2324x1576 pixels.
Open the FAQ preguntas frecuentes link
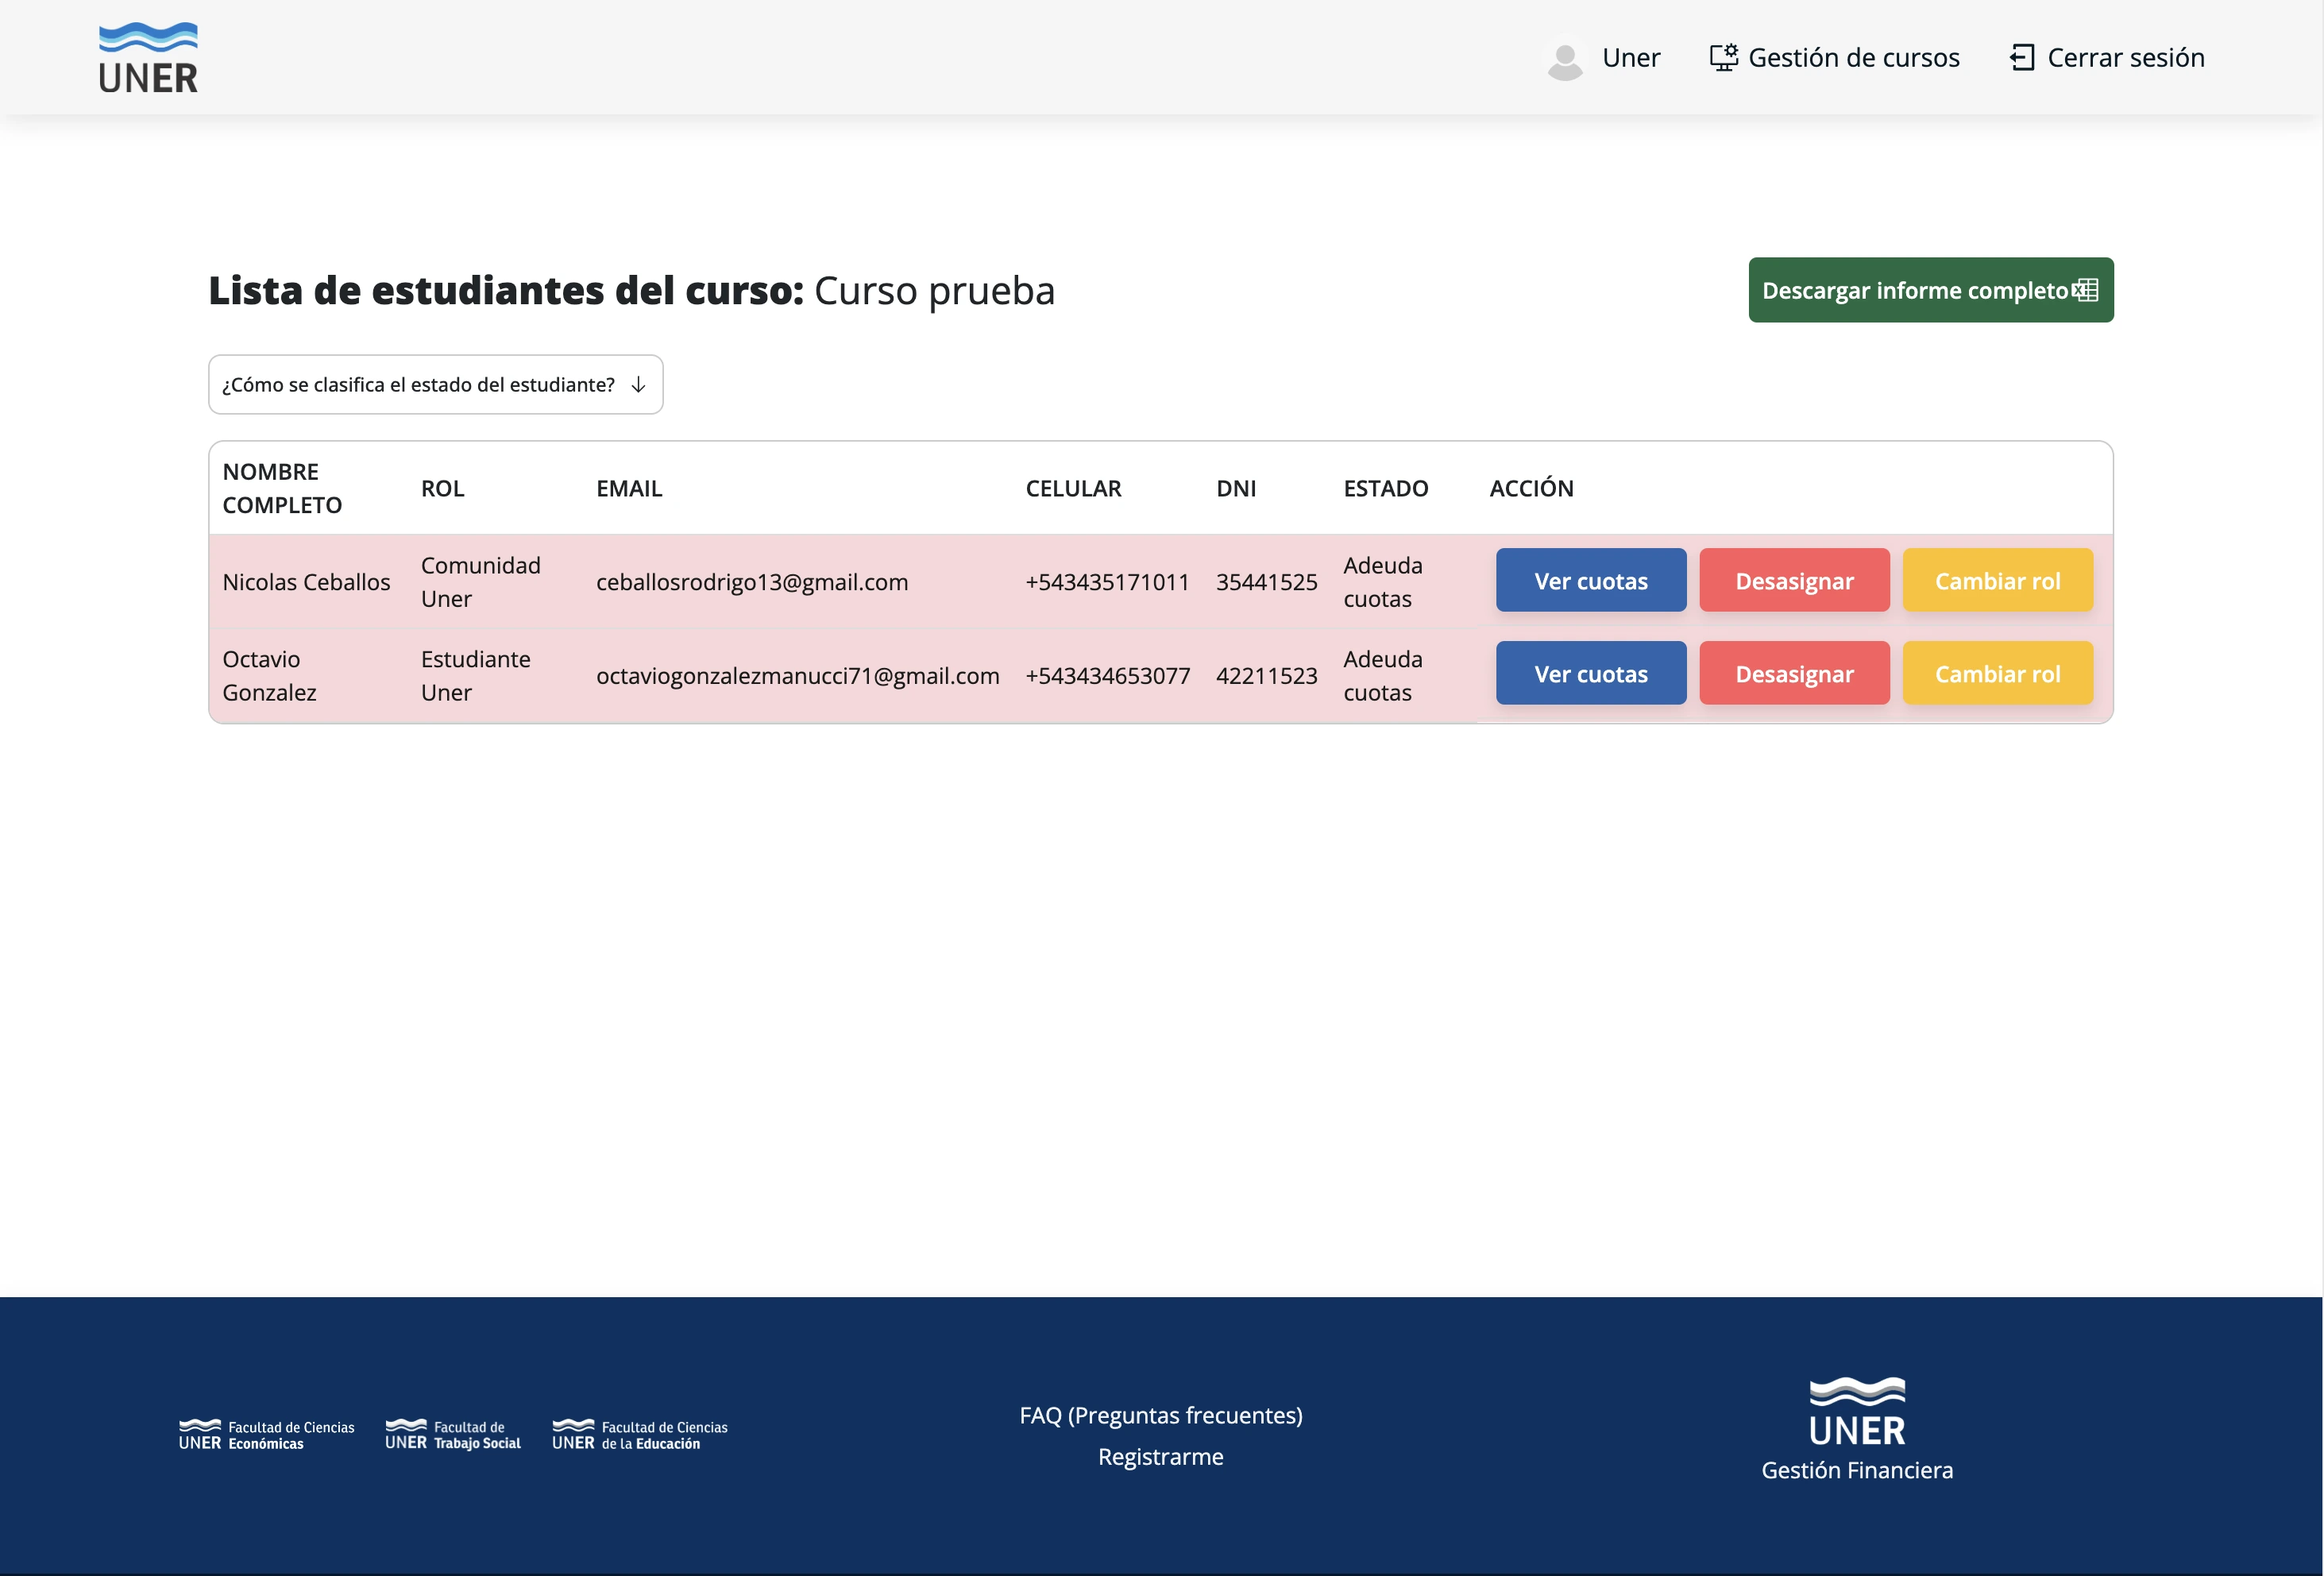click(x=1160, y=1414)
